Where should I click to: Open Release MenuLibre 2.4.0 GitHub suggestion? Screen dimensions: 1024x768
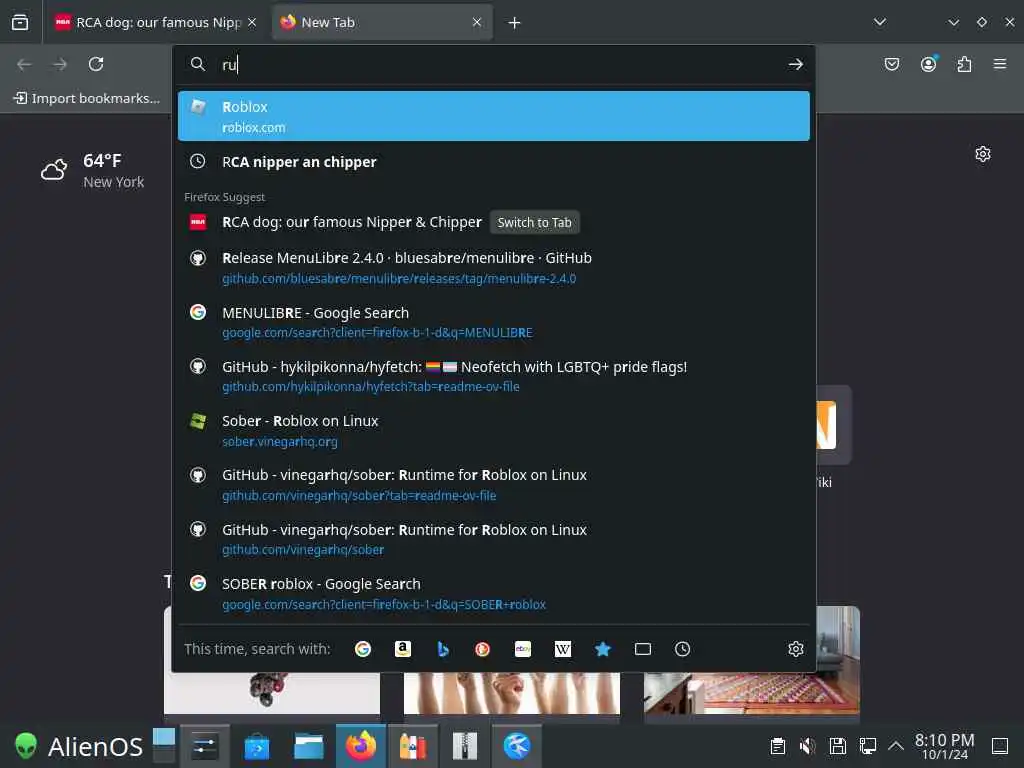click(494, 268)
